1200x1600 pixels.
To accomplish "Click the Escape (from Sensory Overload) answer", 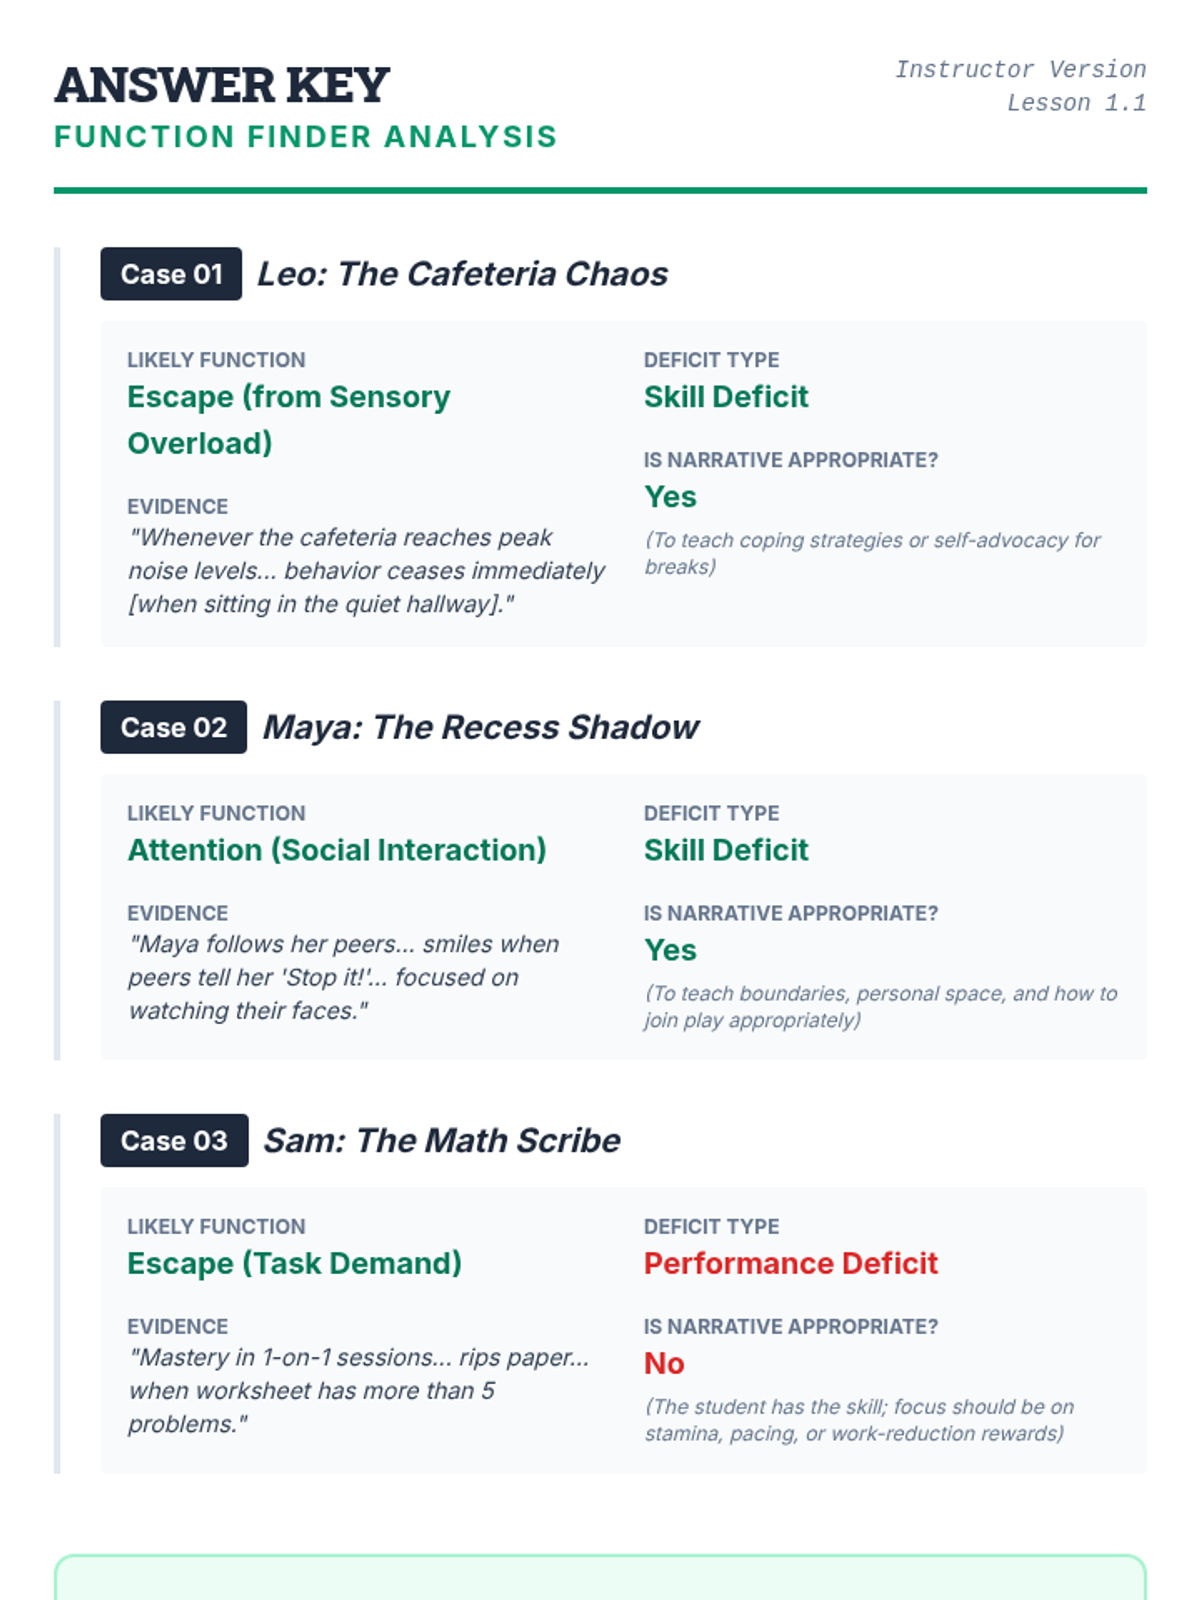I will tap(289, 419).
